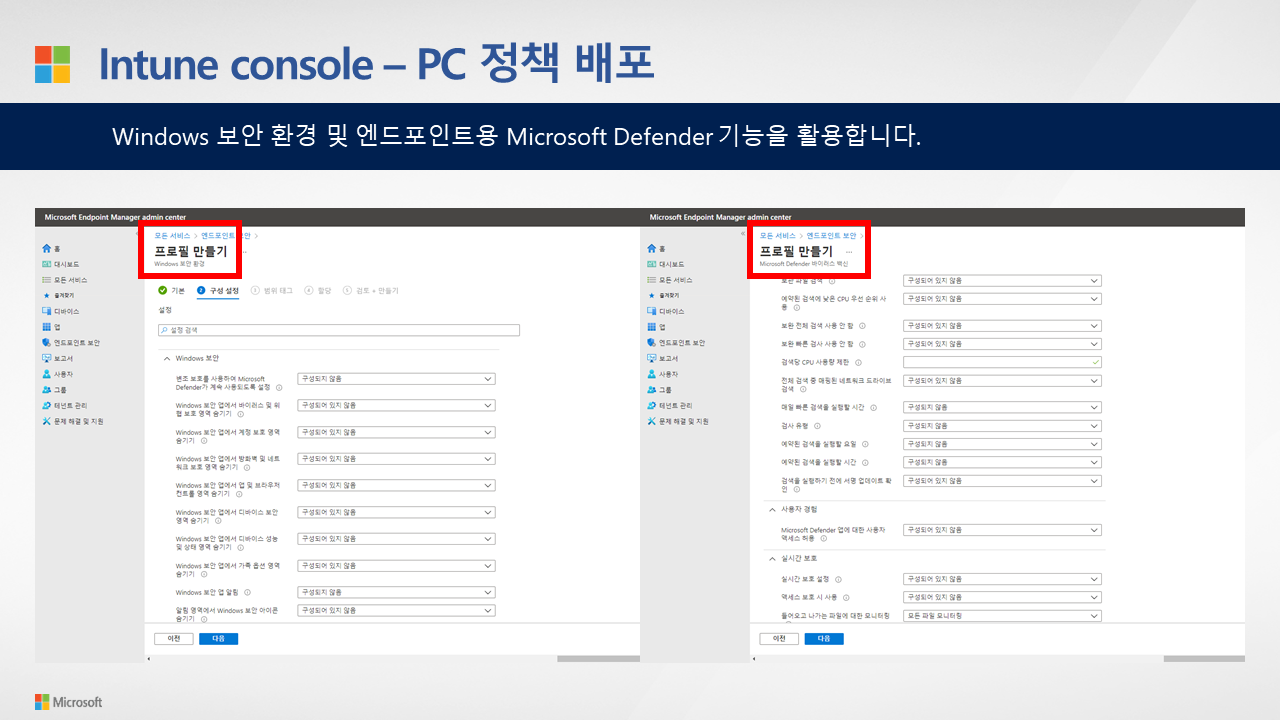Open 앱 grid icon in the Windows 보안 환경 console sidebar
Viewport: 1280px width, 720px height.
pyautogui.click(x=46, y=327)
